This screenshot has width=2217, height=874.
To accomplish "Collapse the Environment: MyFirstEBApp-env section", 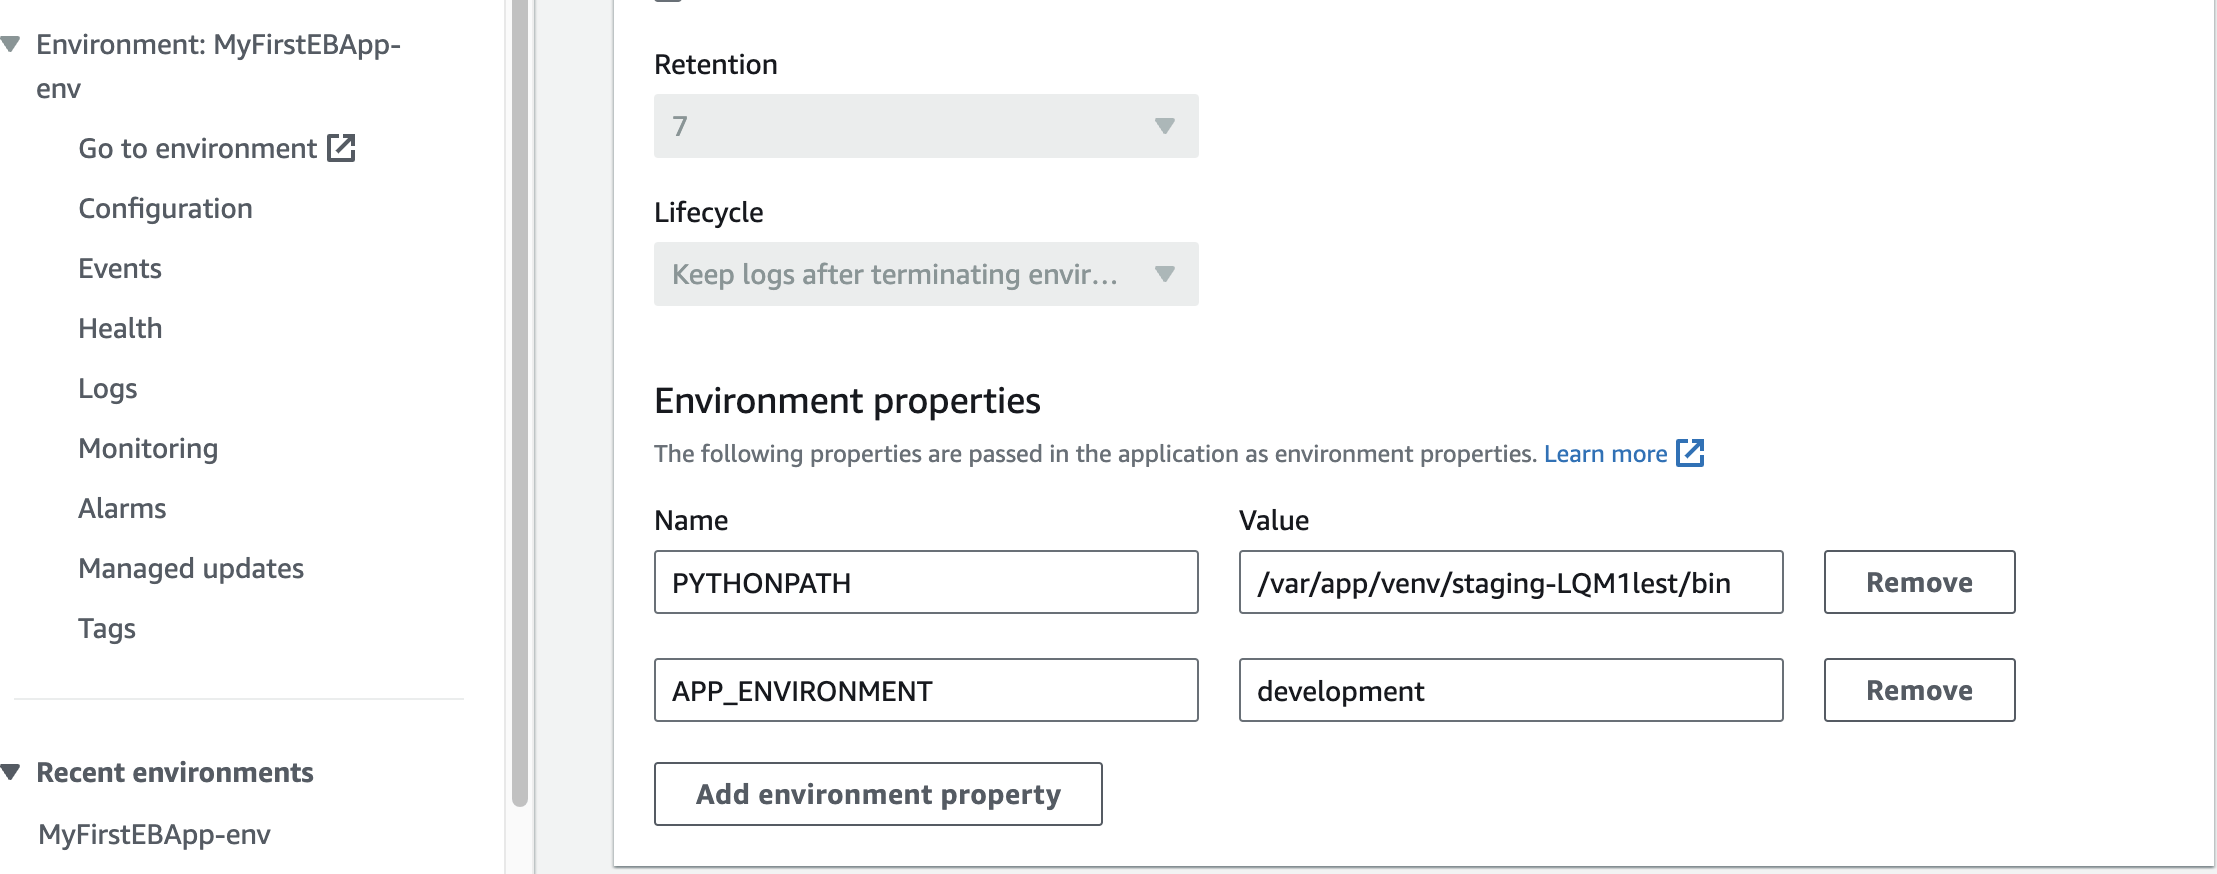I will [11, 44].
